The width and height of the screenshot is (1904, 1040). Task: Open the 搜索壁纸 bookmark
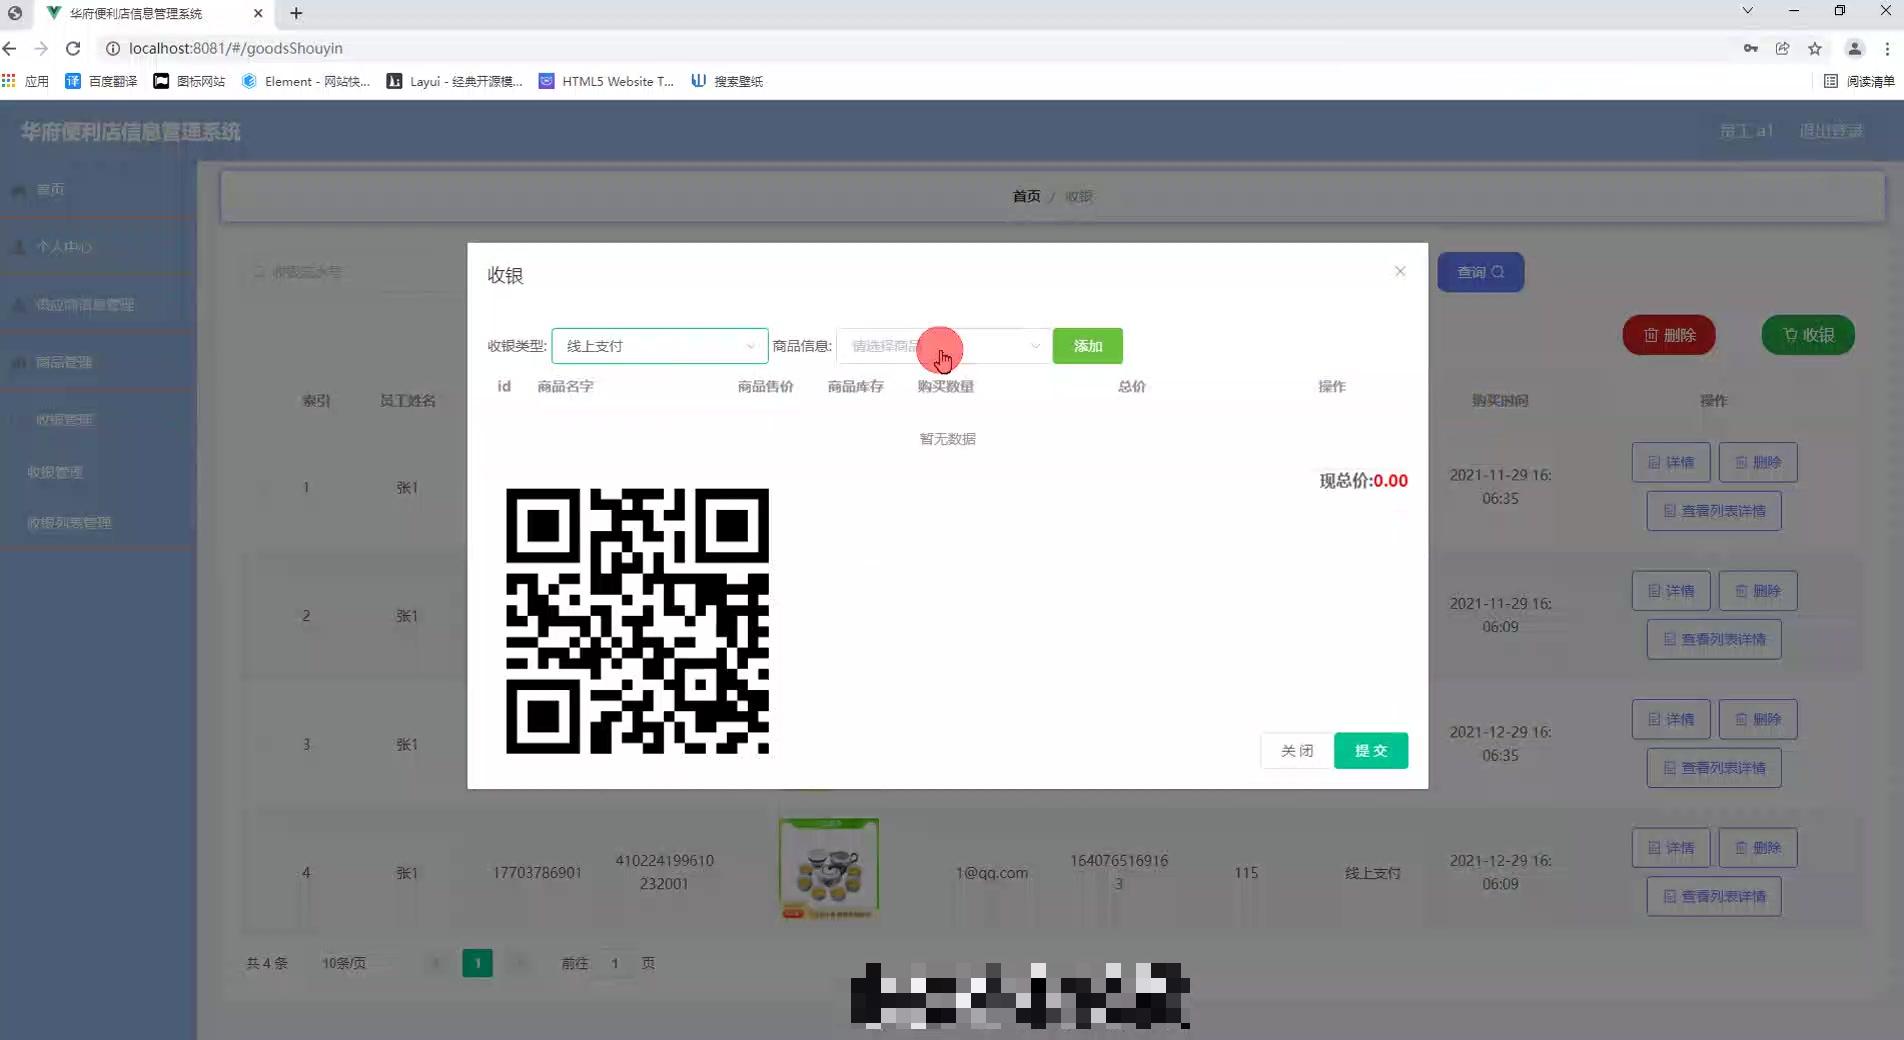727,81
